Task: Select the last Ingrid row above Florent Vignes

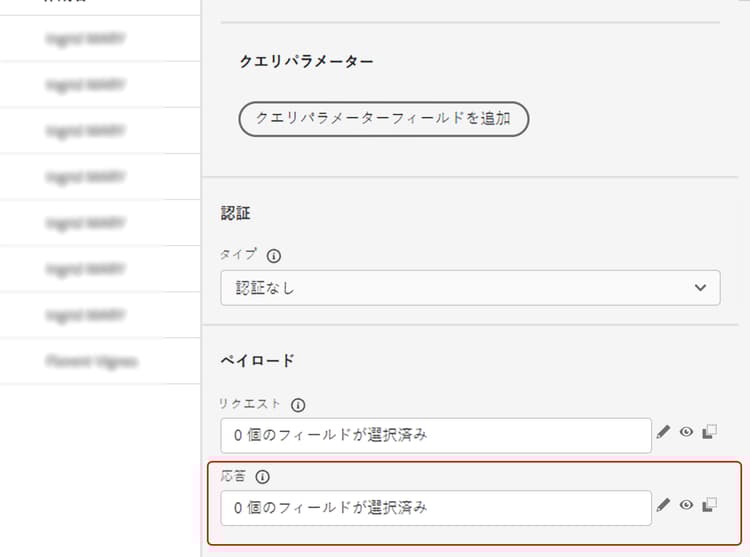Action: 85,315
